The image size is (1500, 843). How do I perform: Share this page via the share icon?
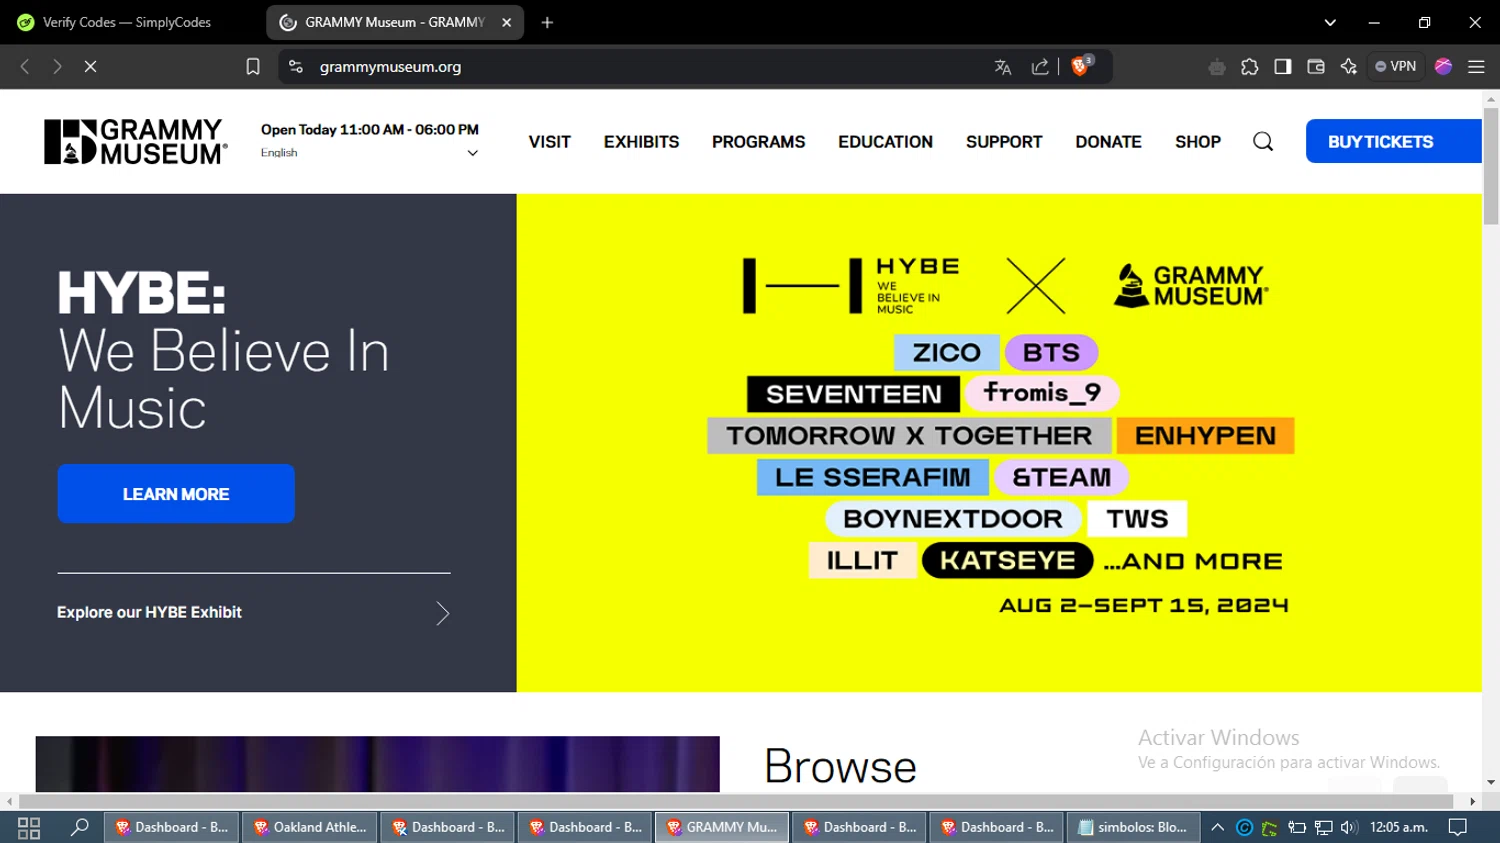[x=1040, y=67]
